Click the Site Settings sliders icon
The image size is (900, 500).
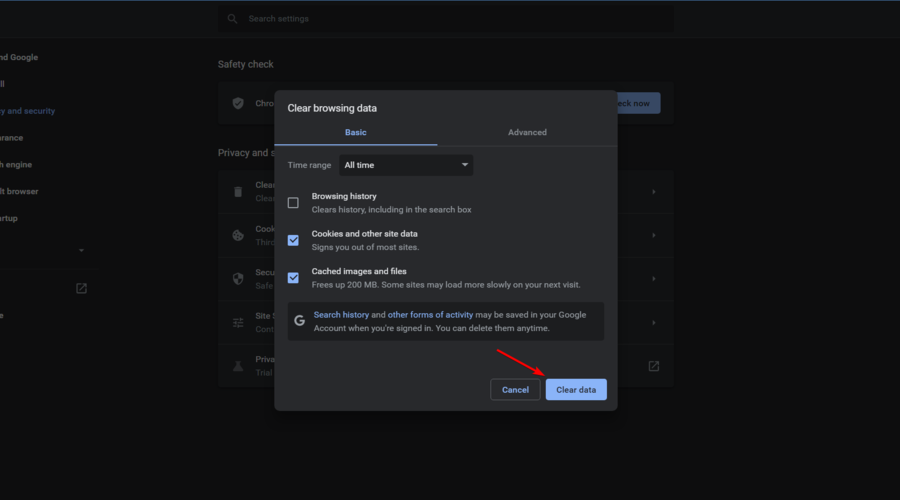[238, 322]
